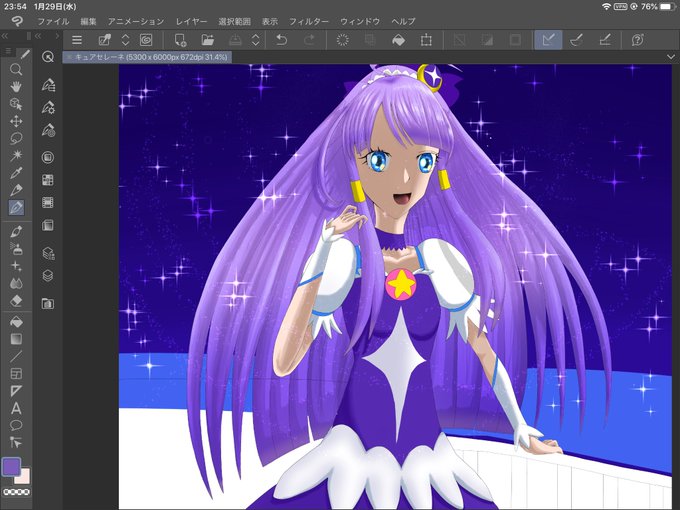Undo the last action

(x=281, y=40)
